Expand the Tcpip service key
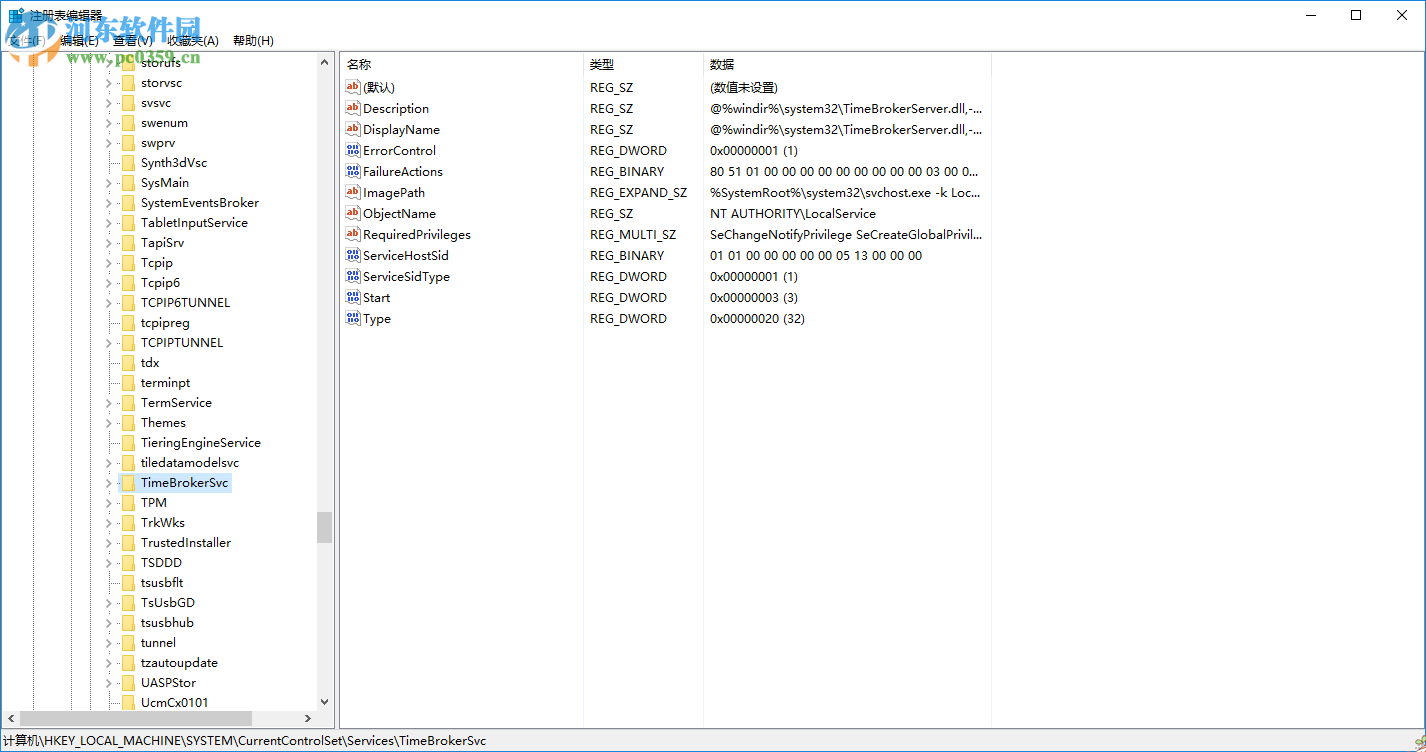This screenshot has height=752, width=1426. pos(108,262)
